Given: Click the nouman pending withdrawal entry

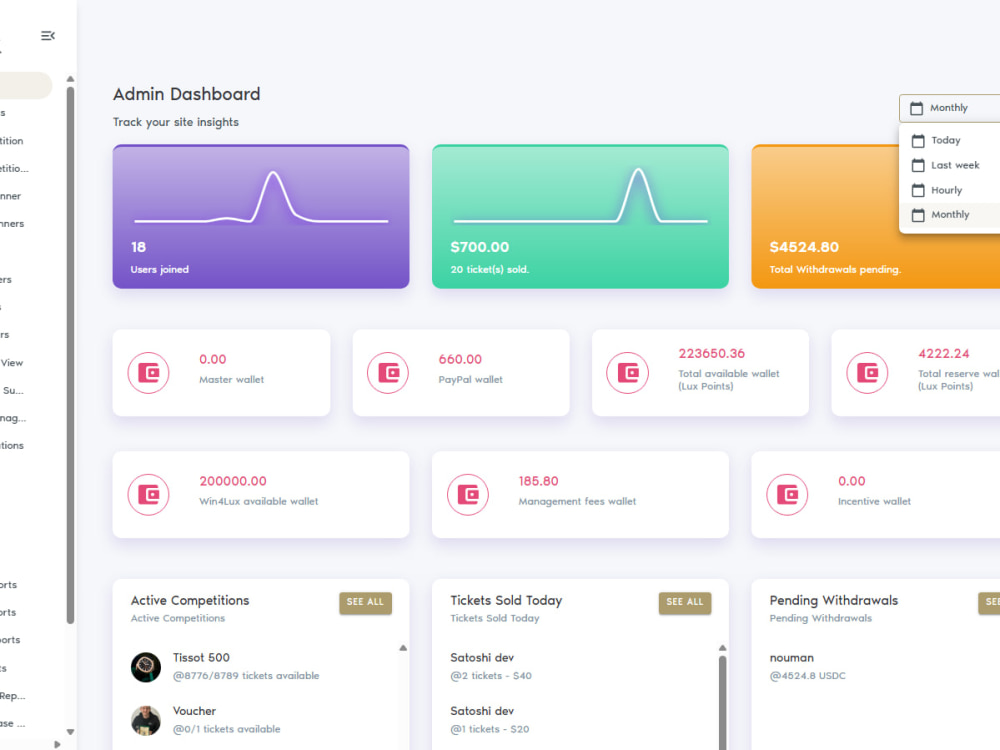Looking at the screenshot, I should pyautogui.click(x=807, y=666).
